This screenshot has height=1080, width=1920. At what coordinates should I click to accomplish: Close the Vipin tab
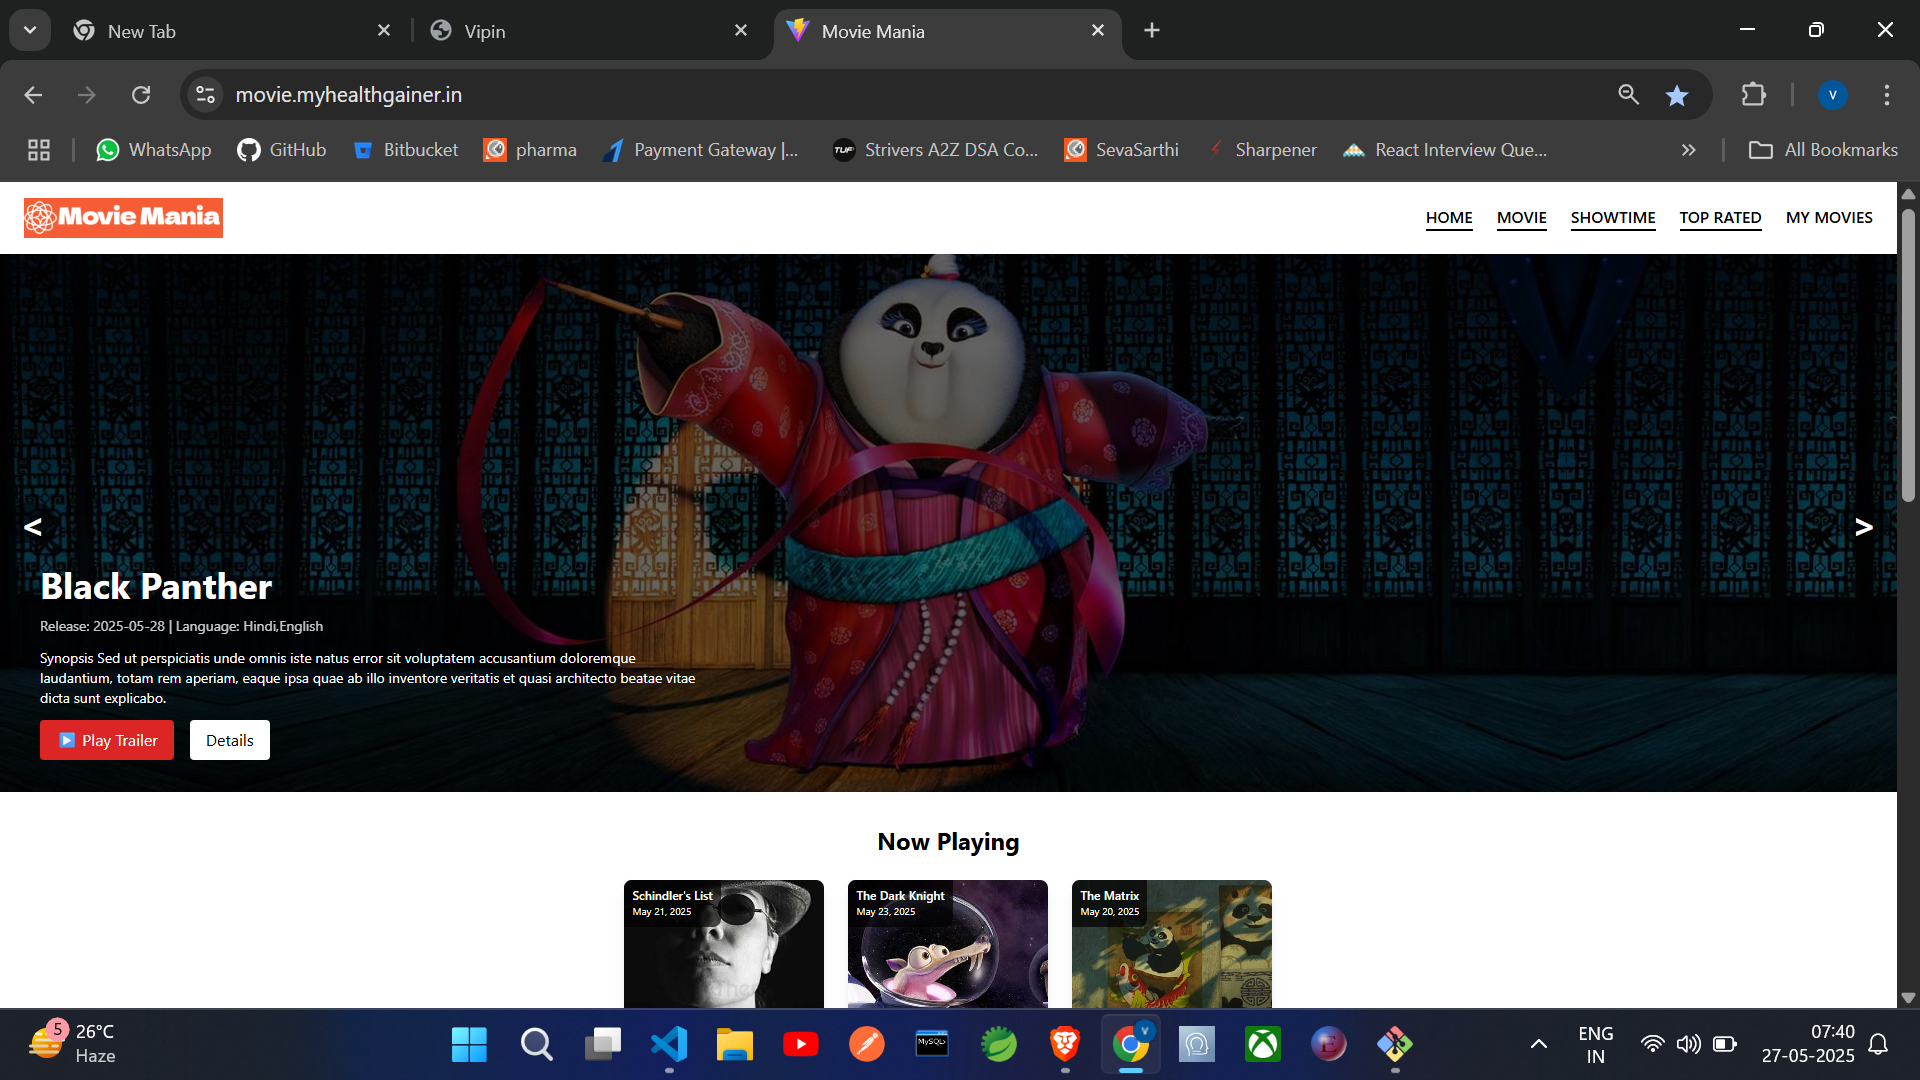point(741,31)
